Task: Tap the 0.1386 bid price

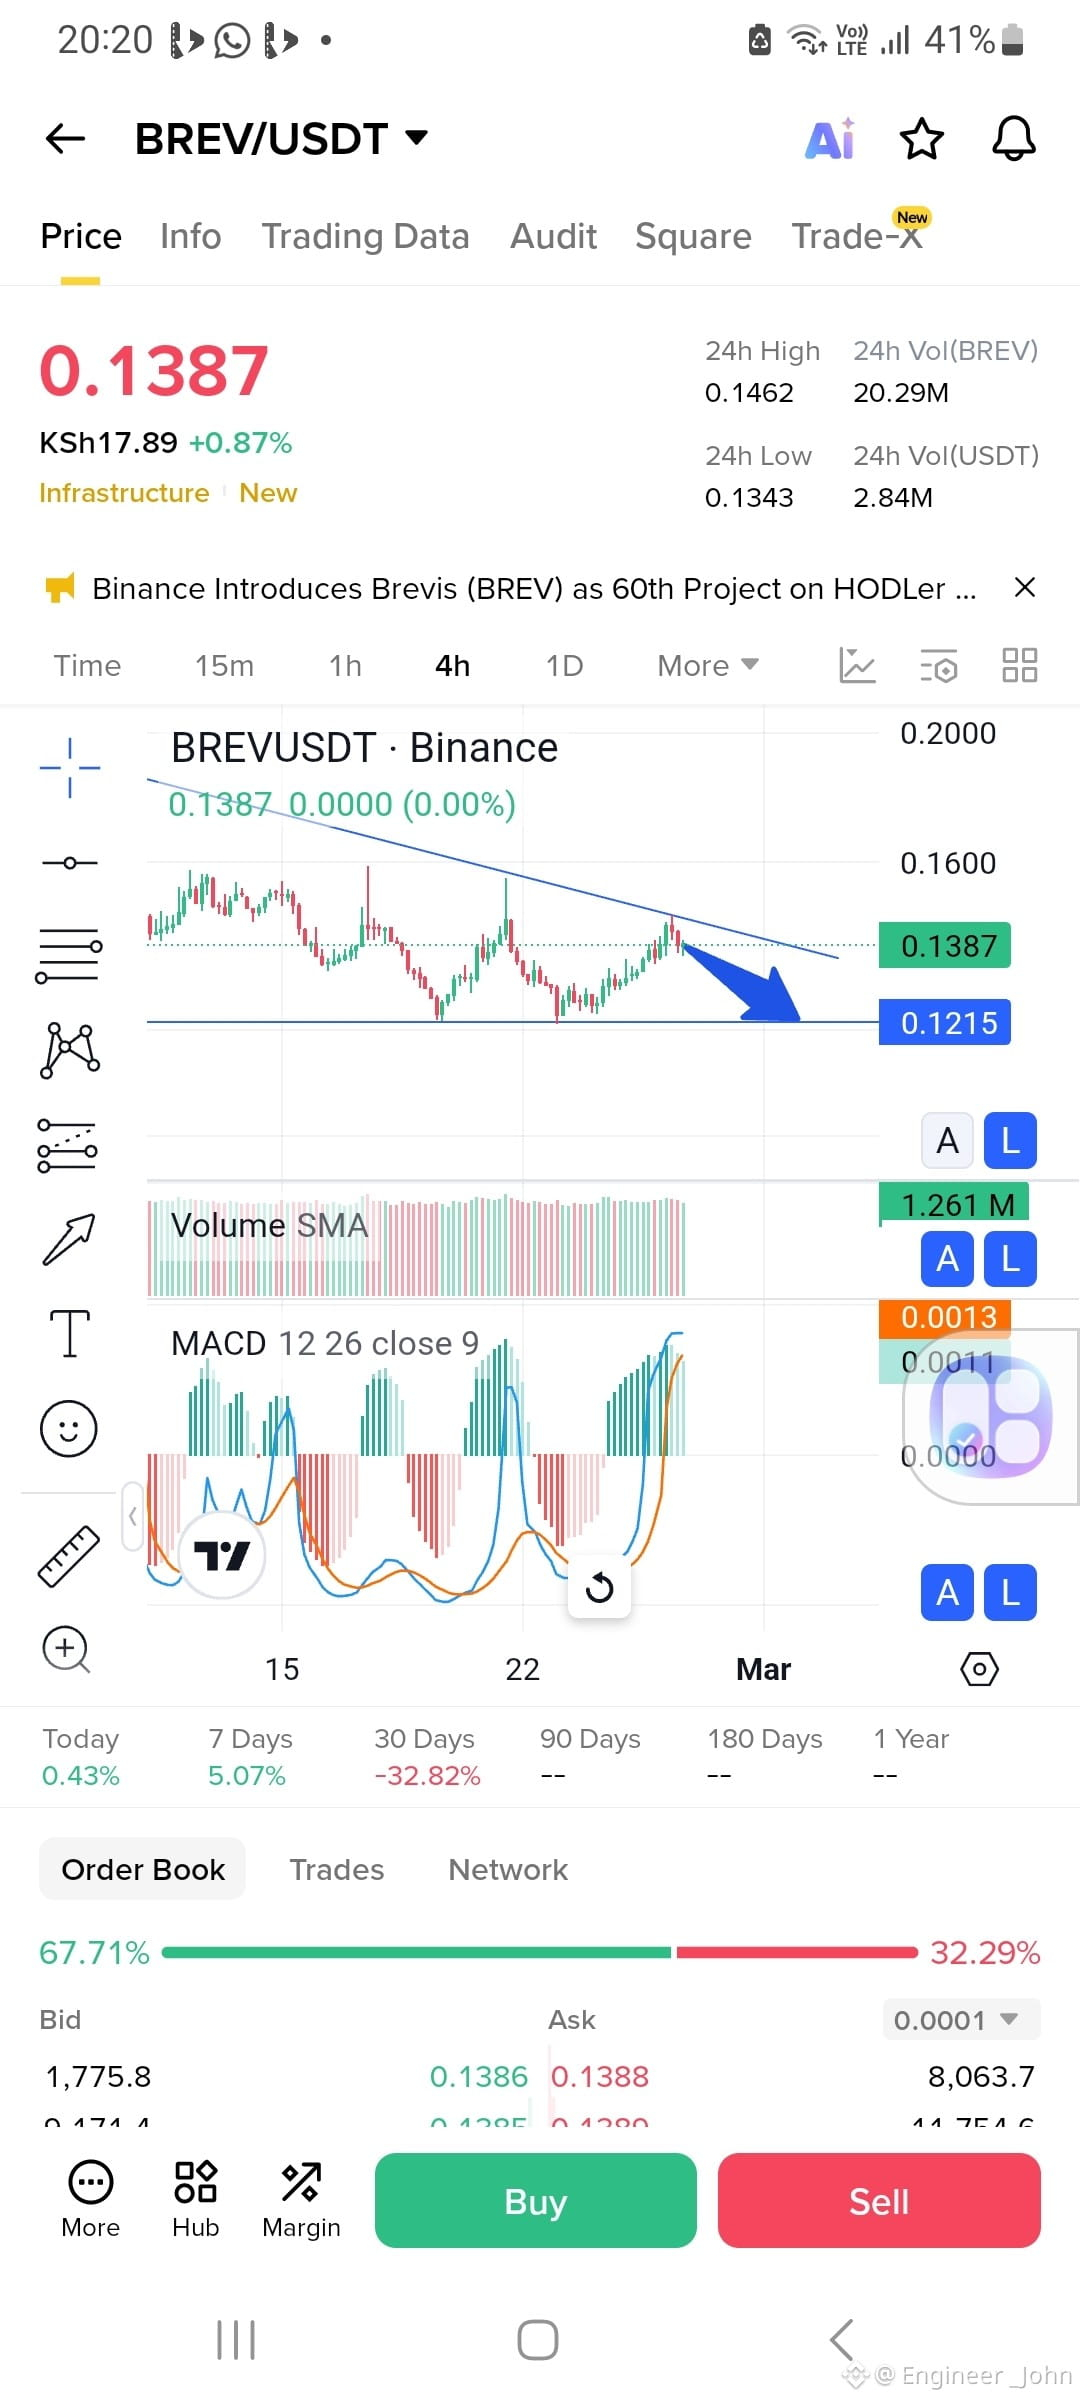Action: click(x=478, y=2077)
